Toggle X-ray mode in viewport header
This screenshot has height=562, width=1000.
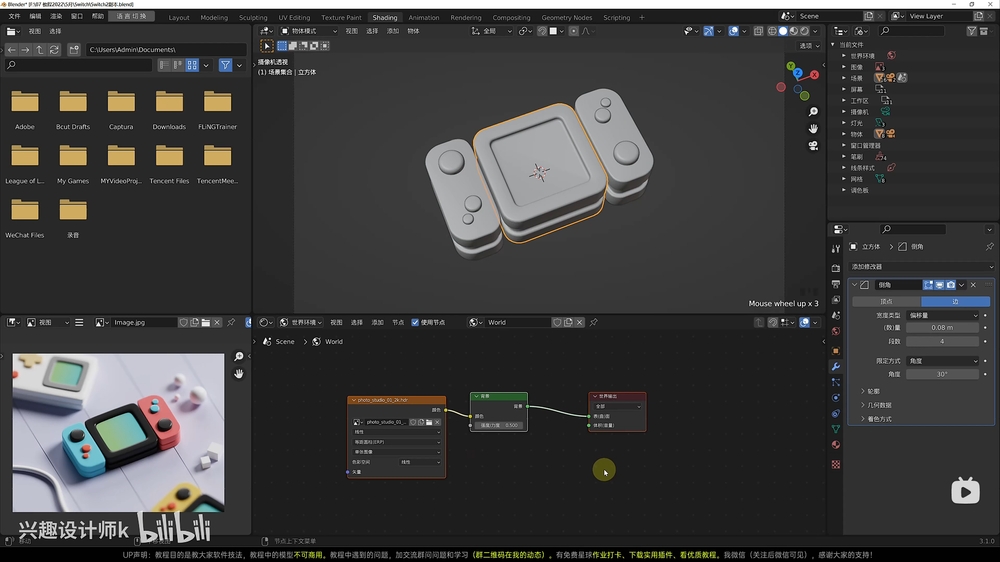[758, 31]
